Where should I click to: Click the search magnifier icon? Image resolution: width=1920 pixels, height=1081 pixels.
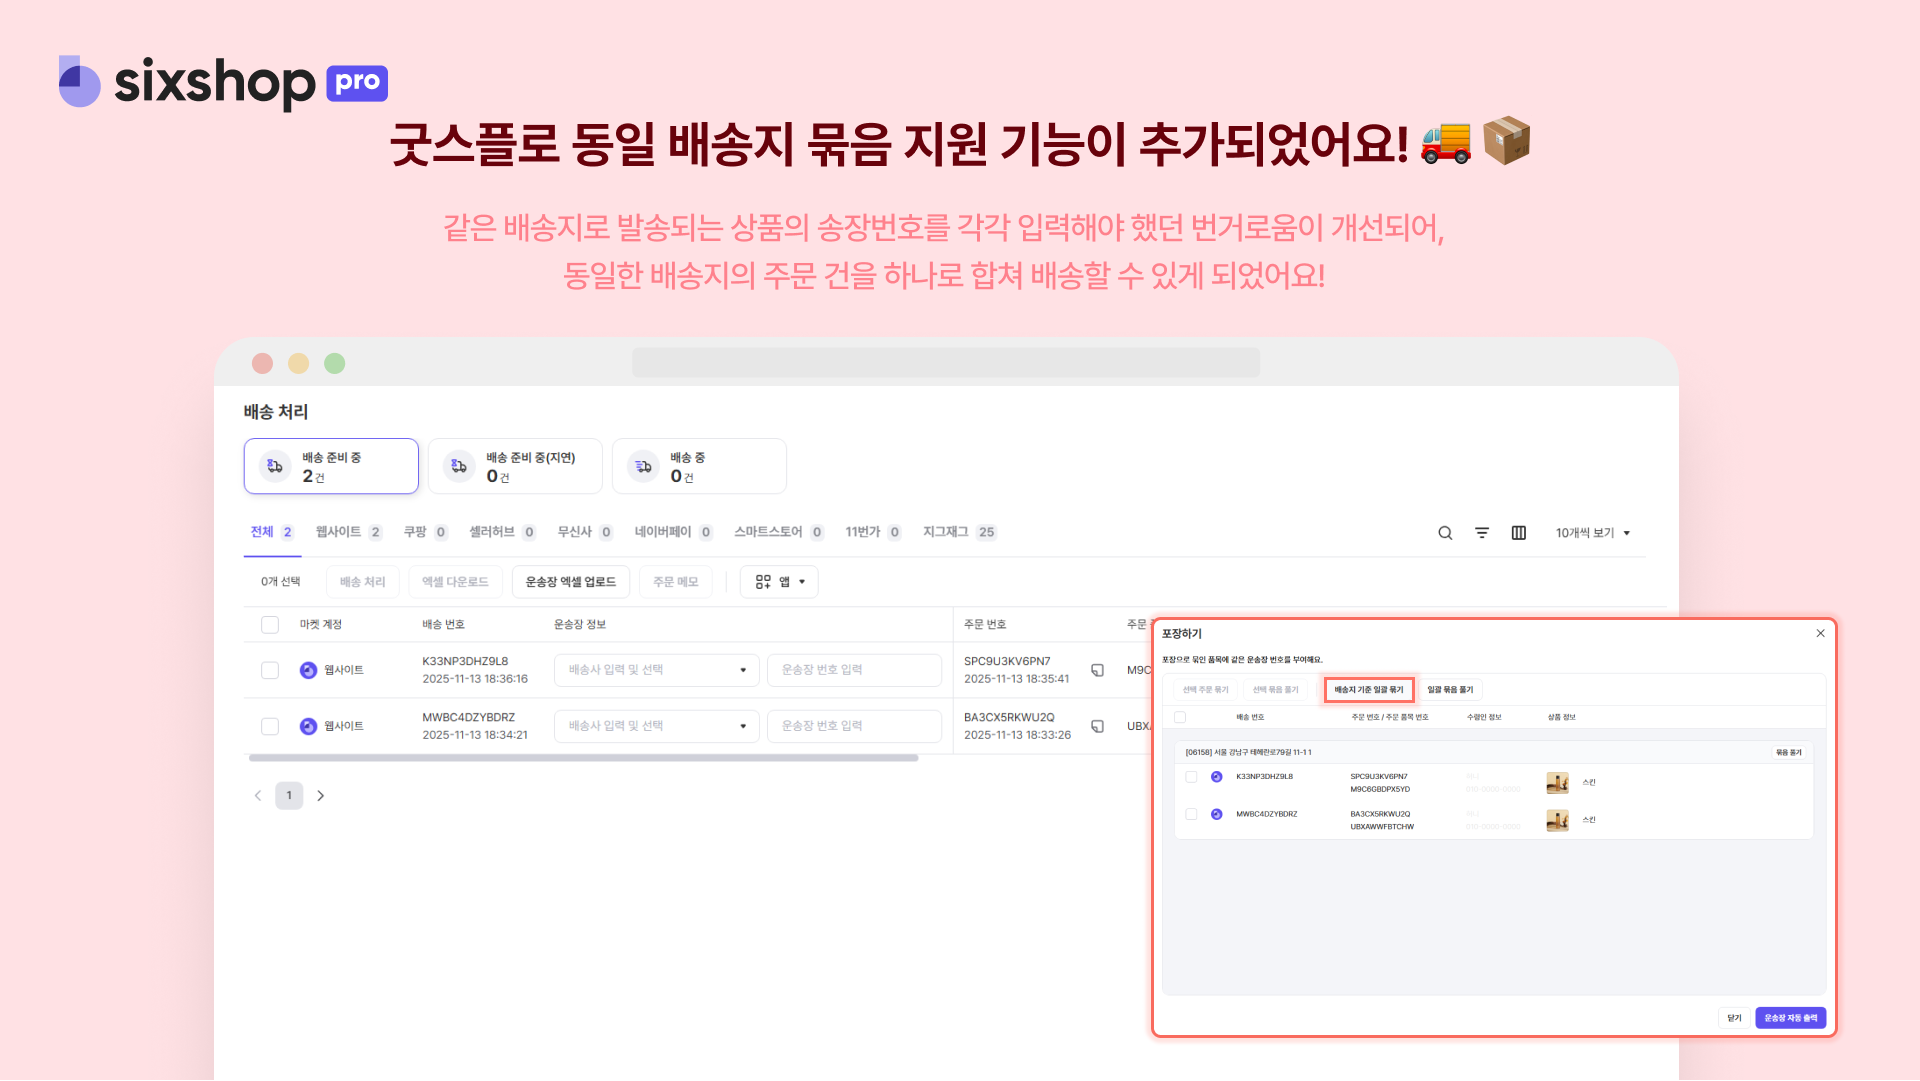pos(1445,533)
